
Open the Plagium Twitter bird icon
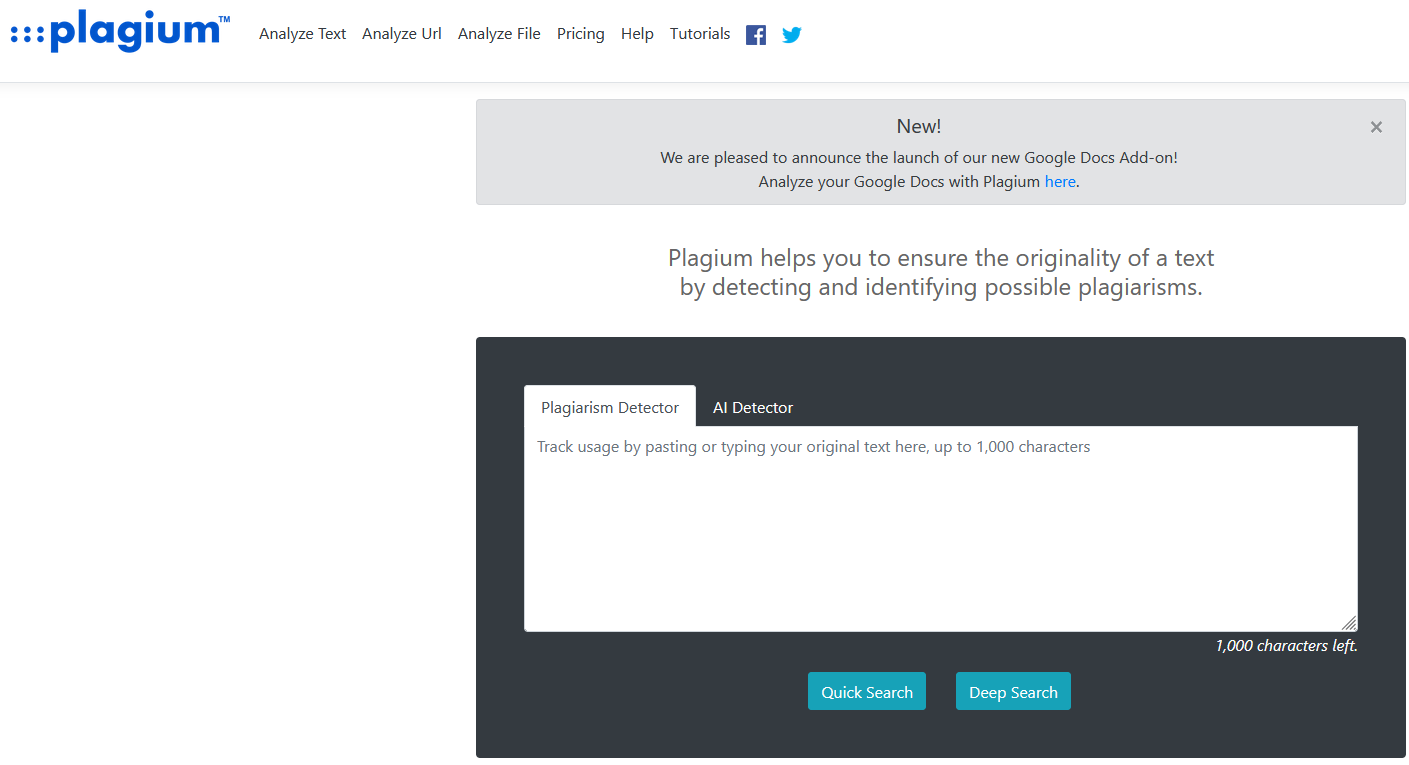click(x=792, y=35)
